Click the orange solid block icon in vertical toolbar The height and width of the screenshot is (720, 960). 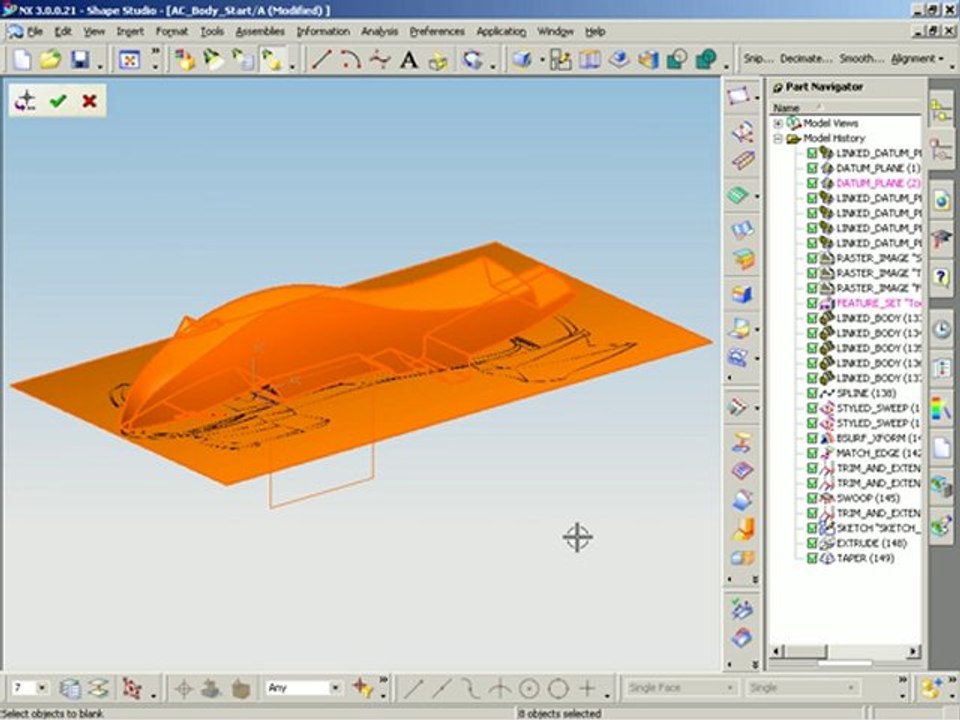[x=743, y=528]
